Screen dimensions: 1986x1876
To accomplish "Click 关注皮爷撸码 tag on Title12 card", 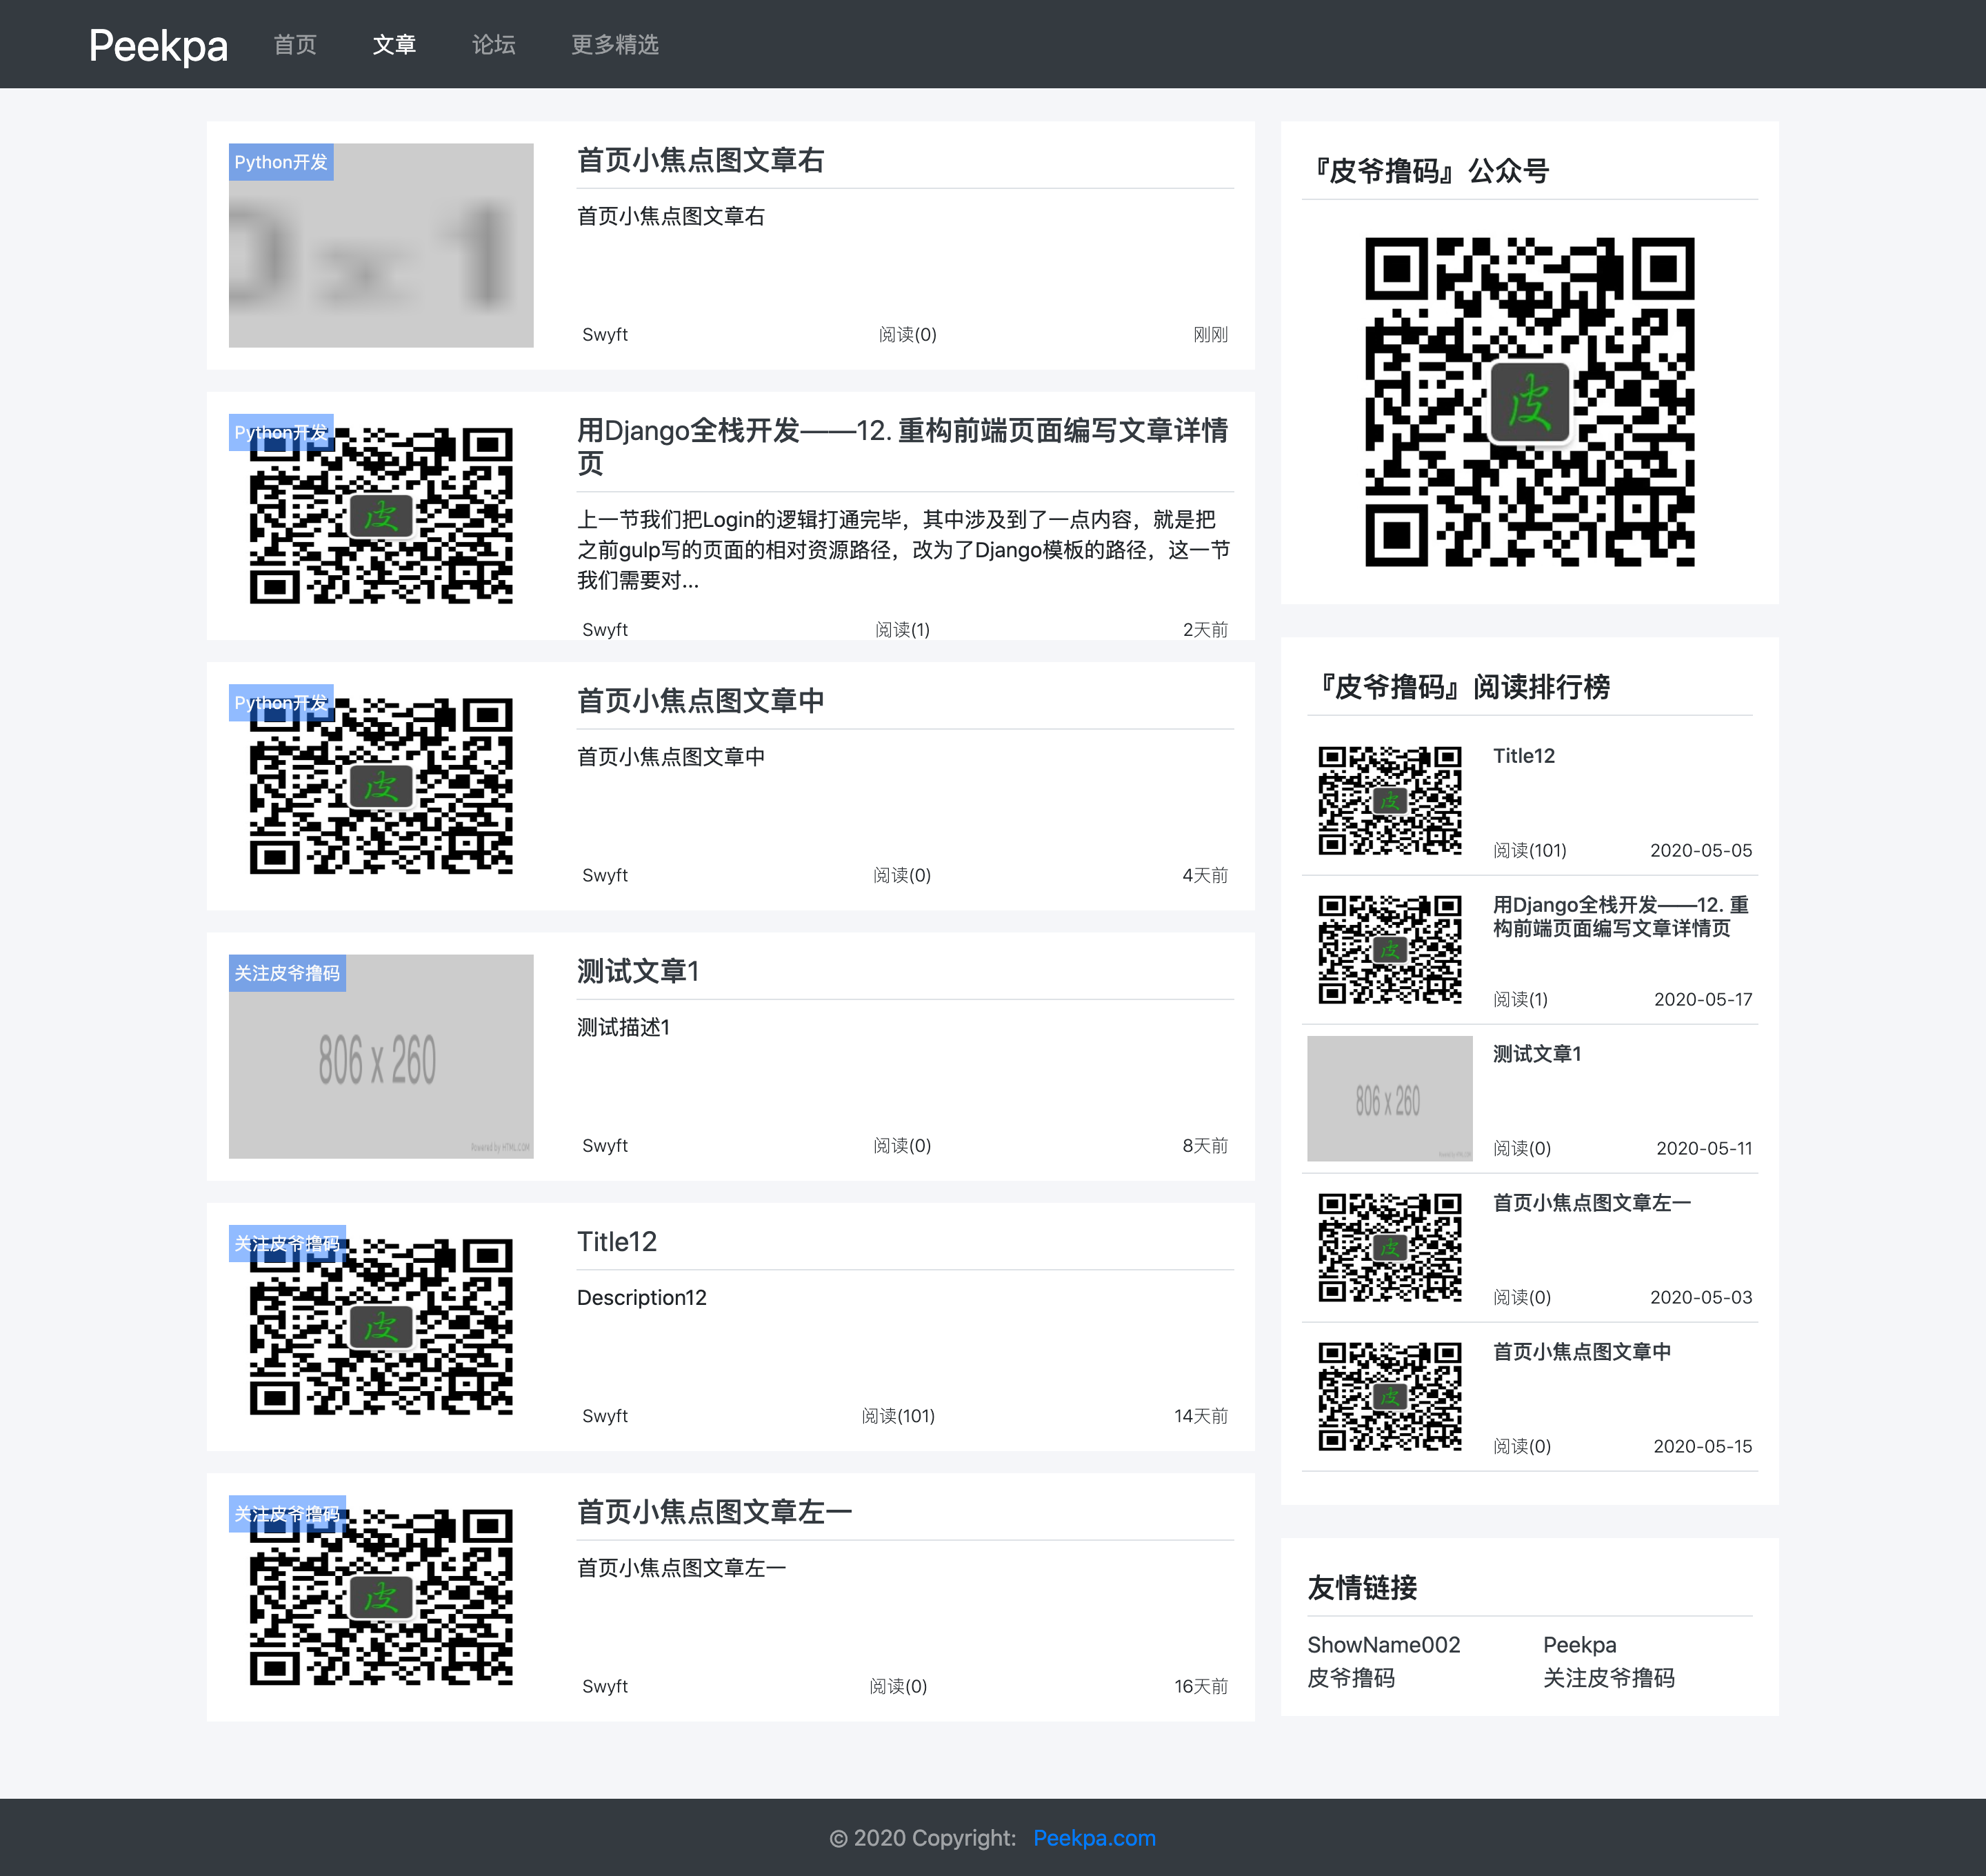I will click(x=287, y=1244).
